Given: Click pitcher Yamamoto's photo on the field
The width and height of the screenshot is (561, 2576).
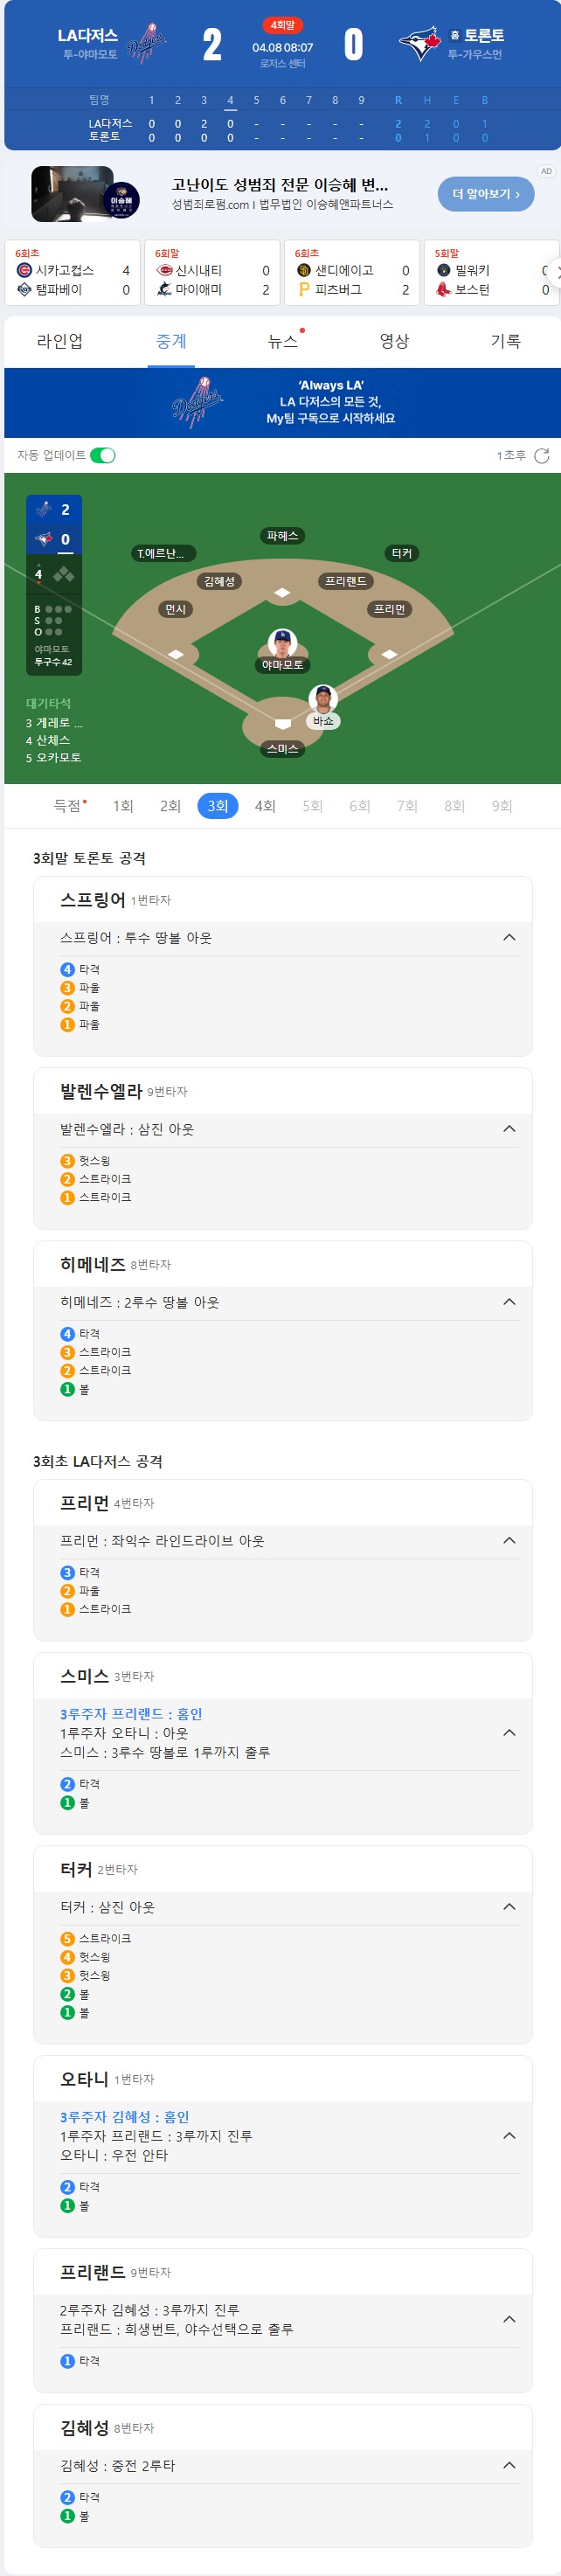Looking at the screenshot, I should point(282,643).
